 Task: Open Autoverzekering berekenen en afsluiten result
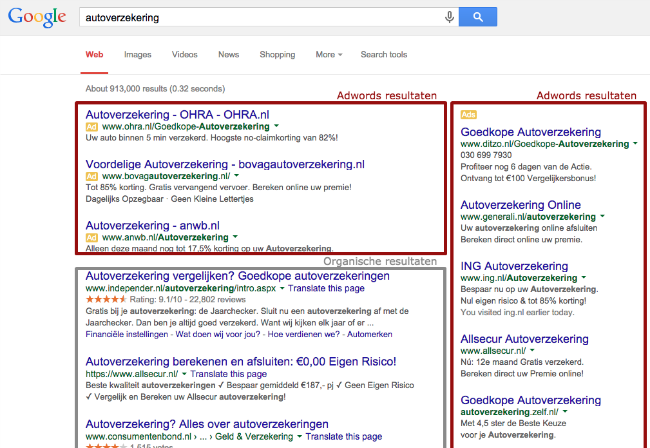click(x=241, y=361)
